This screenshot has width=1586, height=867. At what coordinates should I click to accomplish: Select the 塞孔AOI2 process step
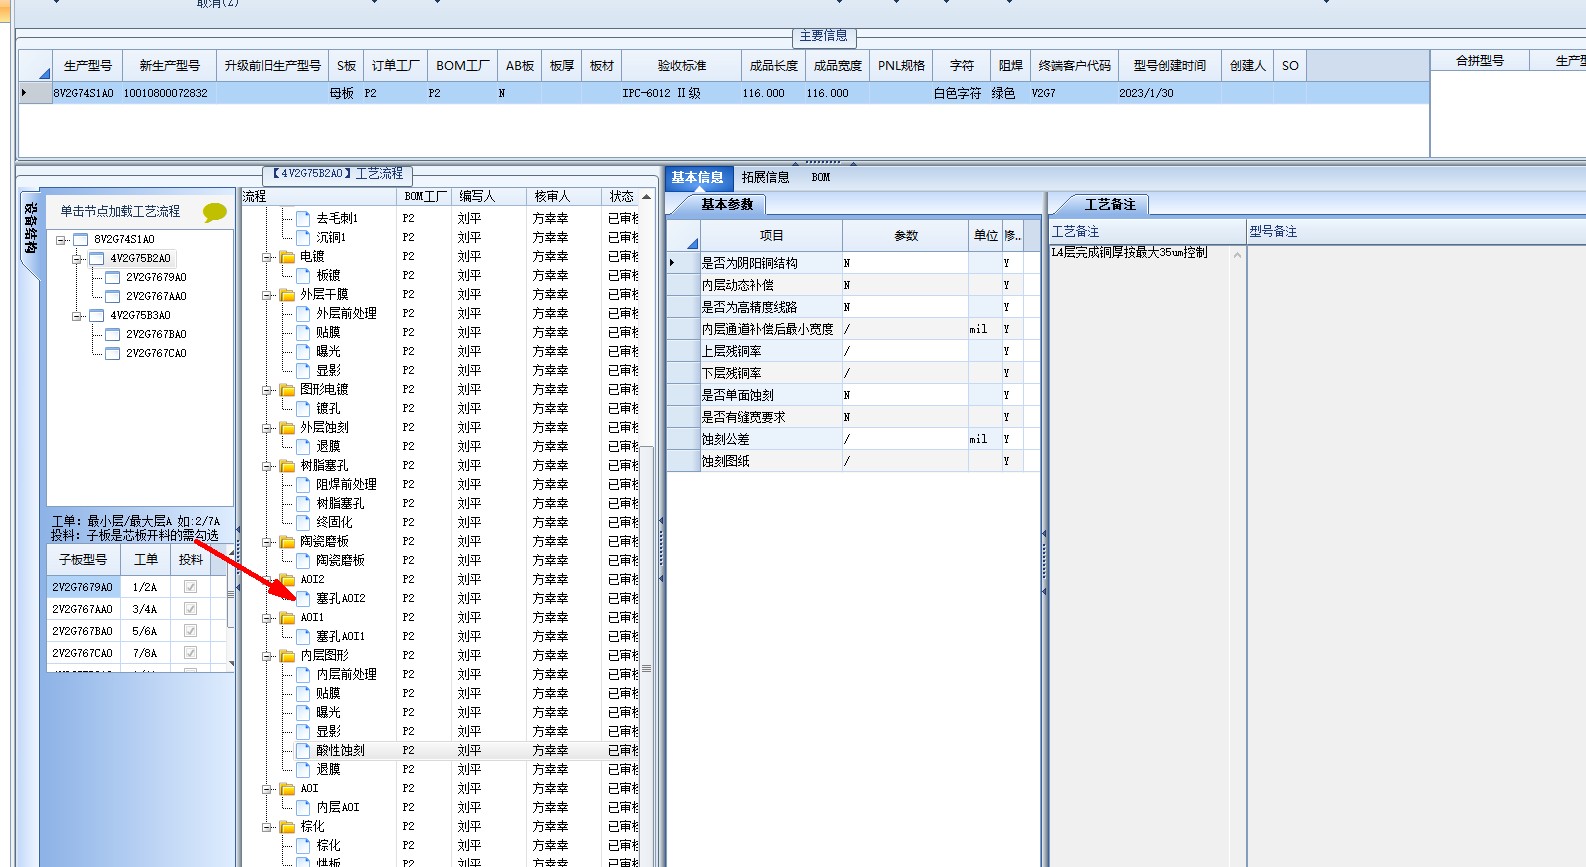click(x=341, y=599)
